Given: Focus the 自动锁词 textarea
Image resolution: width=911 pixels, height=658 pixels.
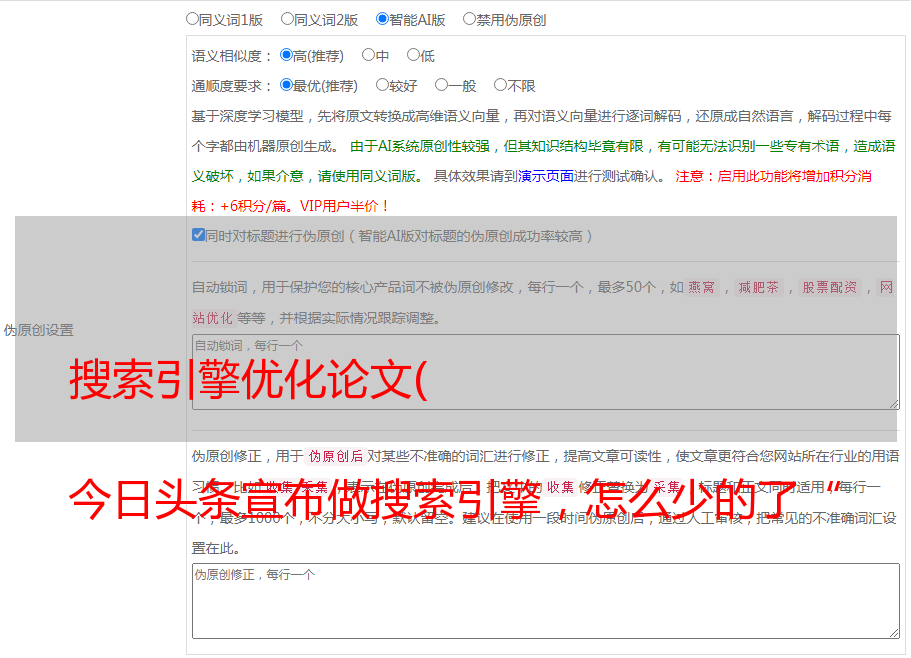Looking at the screenshot, I should (546, 372).
